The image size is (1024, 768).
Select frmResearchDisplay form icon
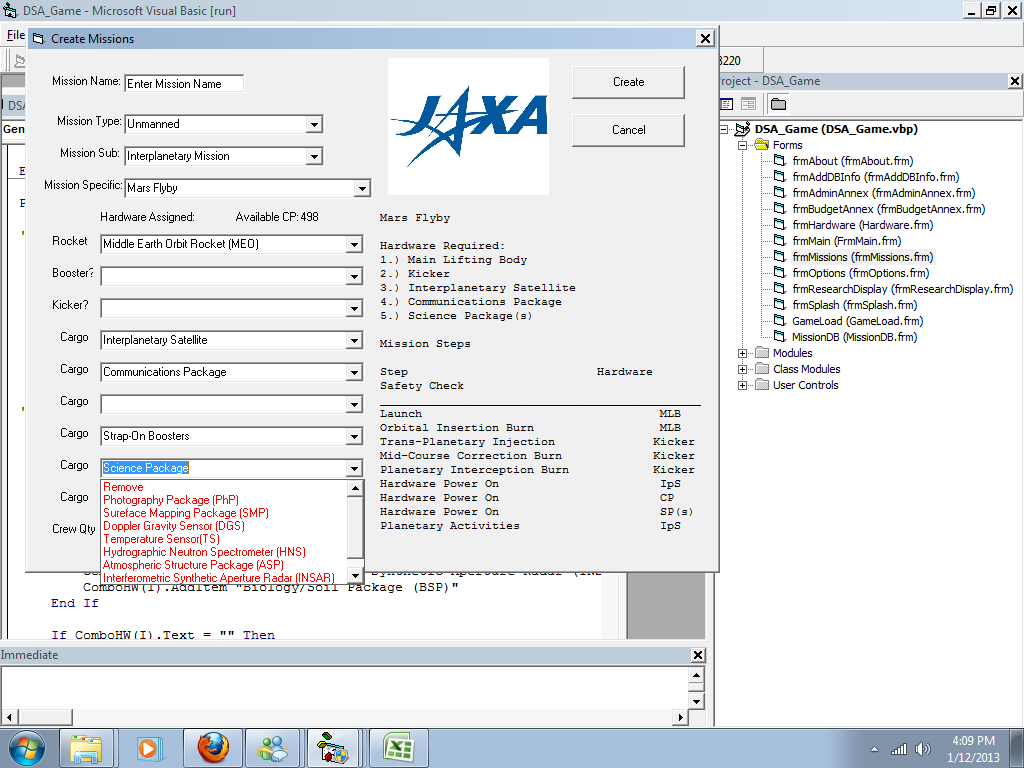tap(780, 289)
